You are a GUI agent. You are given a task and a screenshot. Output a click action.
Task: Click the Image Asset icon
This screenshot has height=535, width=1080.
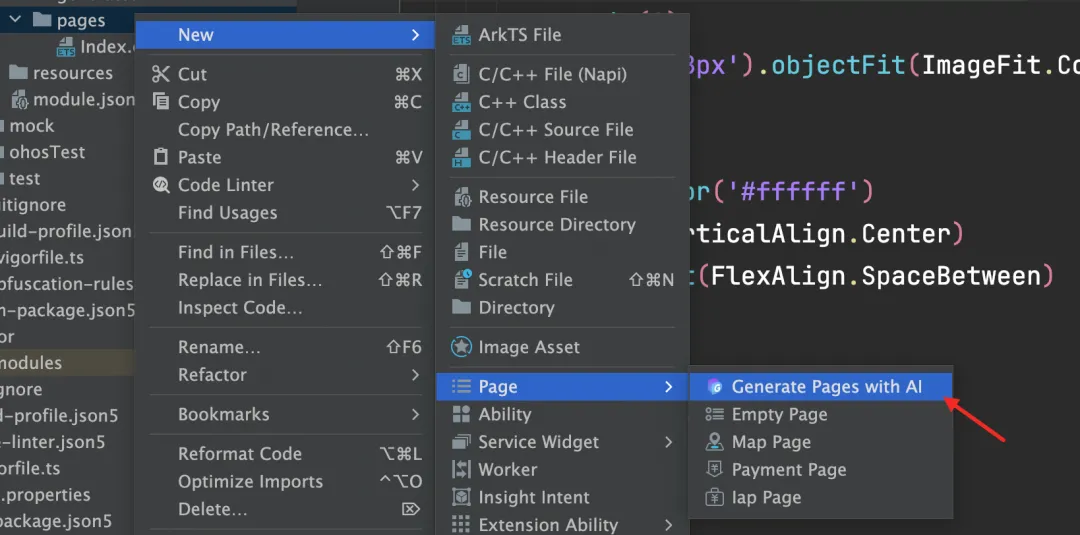[x=461, y=347]
